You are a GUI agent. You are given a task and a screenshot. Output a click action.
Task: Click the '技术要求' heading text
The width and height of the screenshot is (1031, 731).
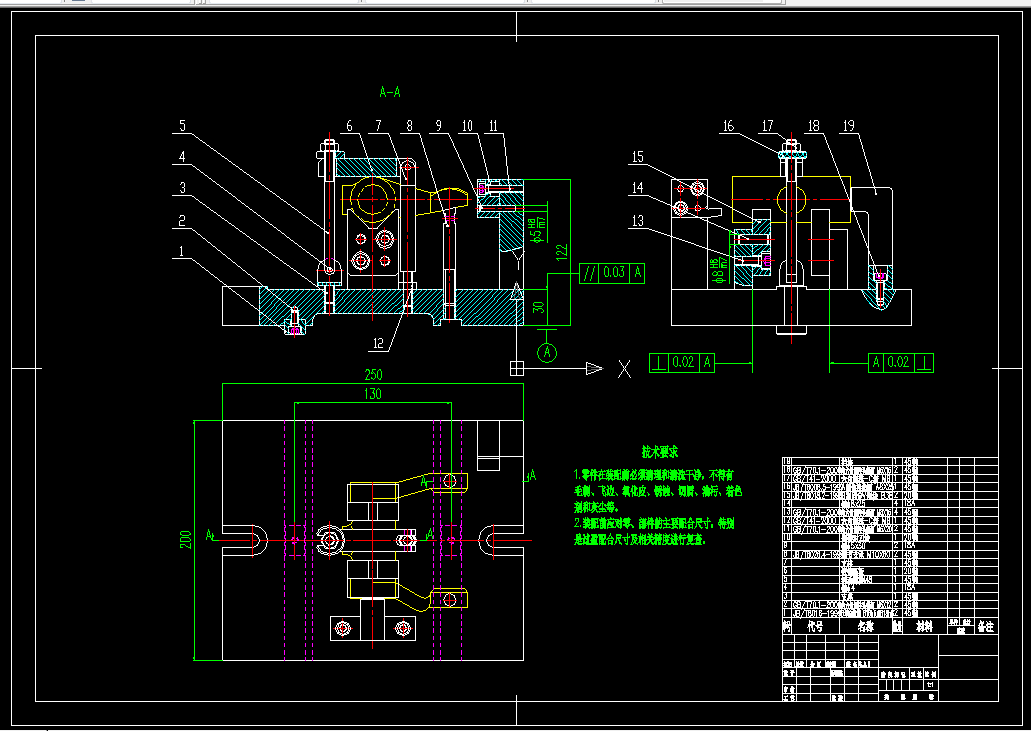(660, 452)
